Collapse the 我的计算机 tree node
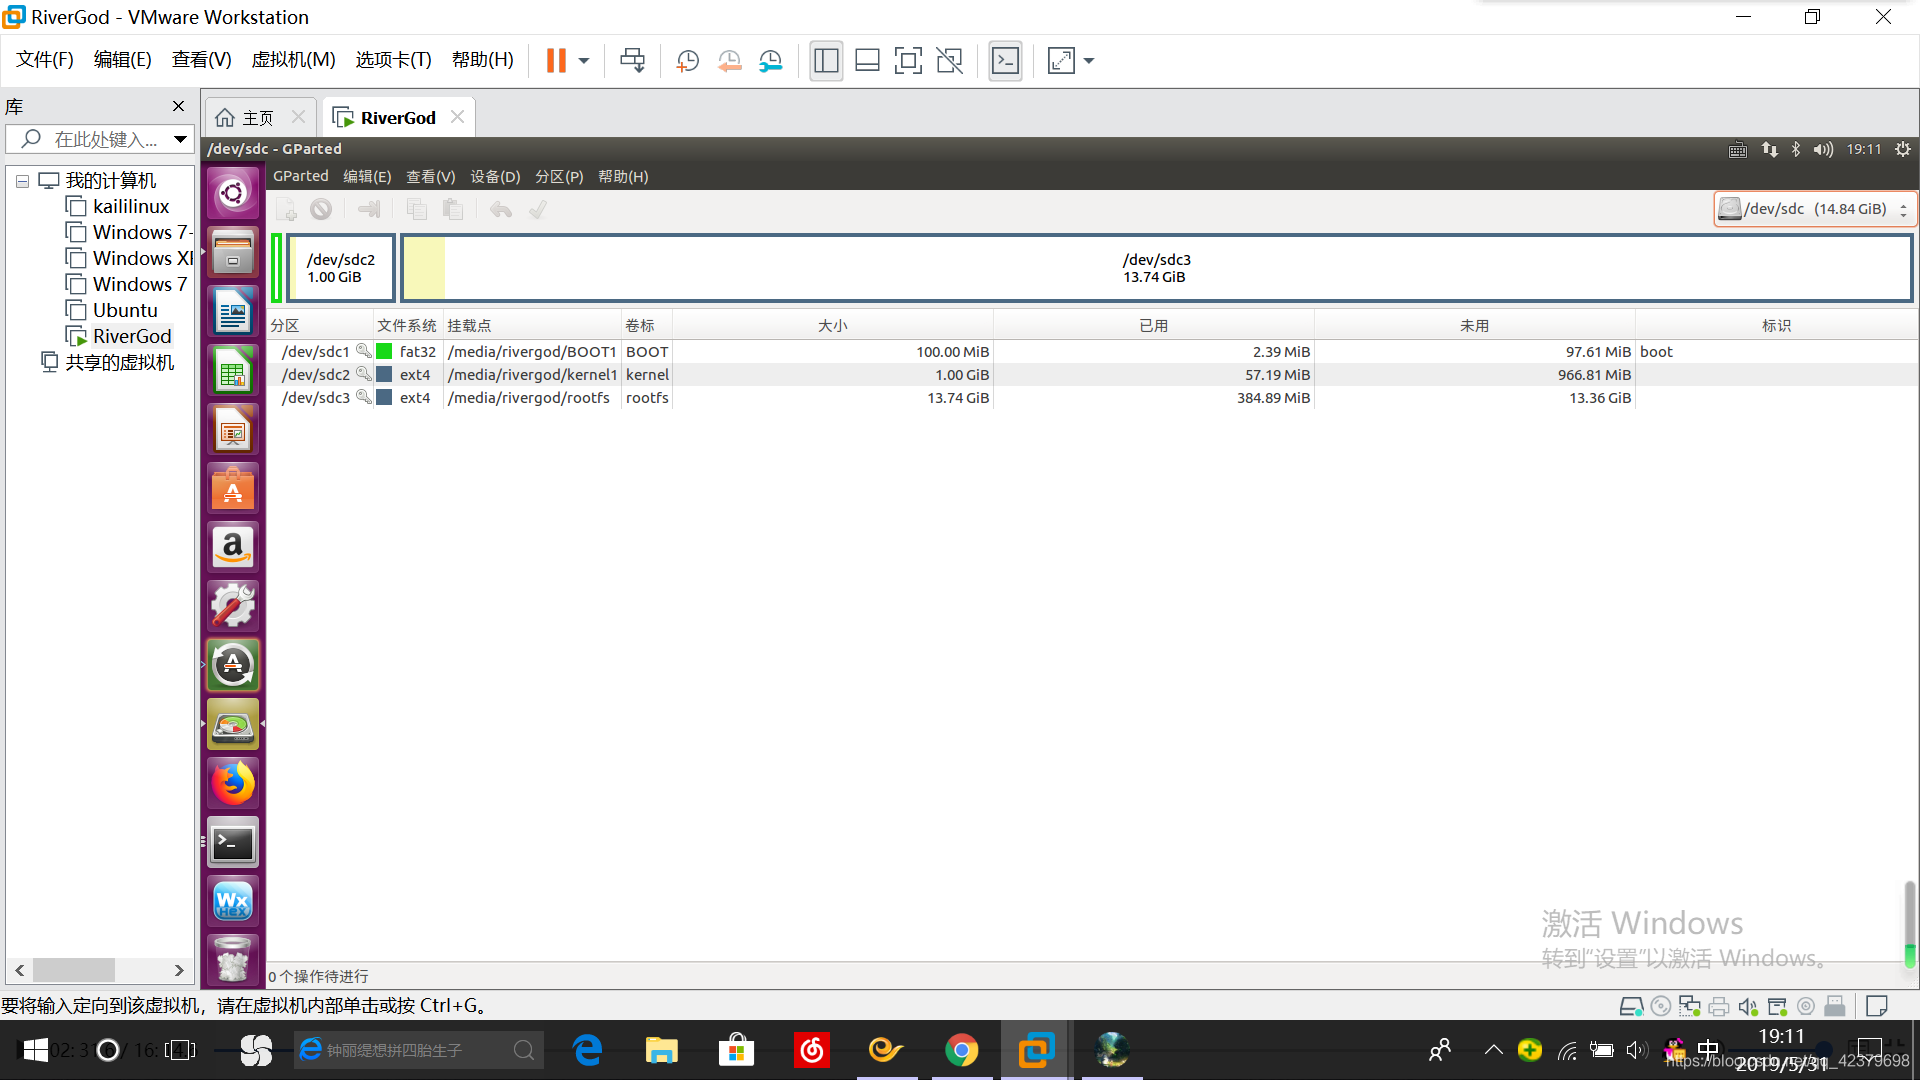Image resolution: width=1920 pixels, height=1080 pixels. [22, 181]
